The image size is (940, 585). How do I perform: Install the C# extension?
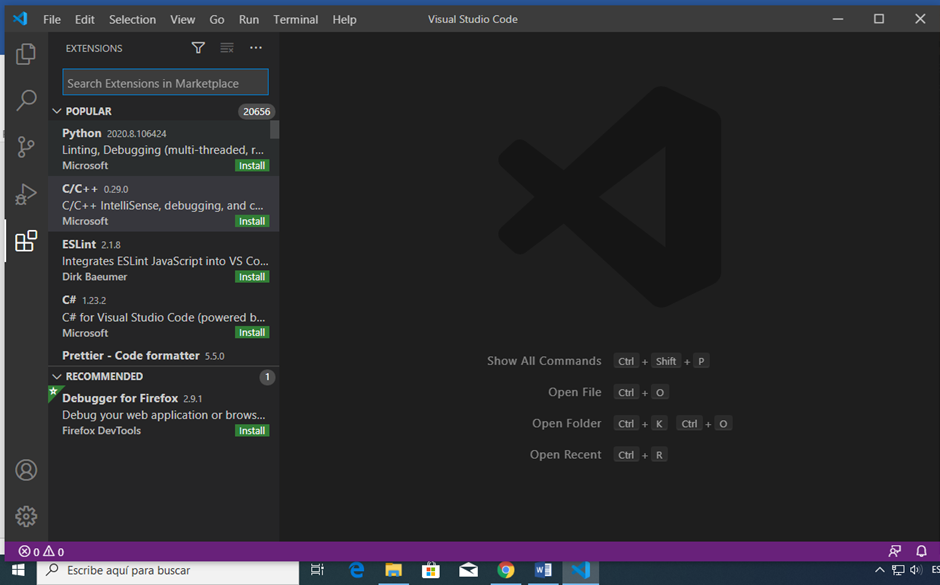tap(252, 333)
